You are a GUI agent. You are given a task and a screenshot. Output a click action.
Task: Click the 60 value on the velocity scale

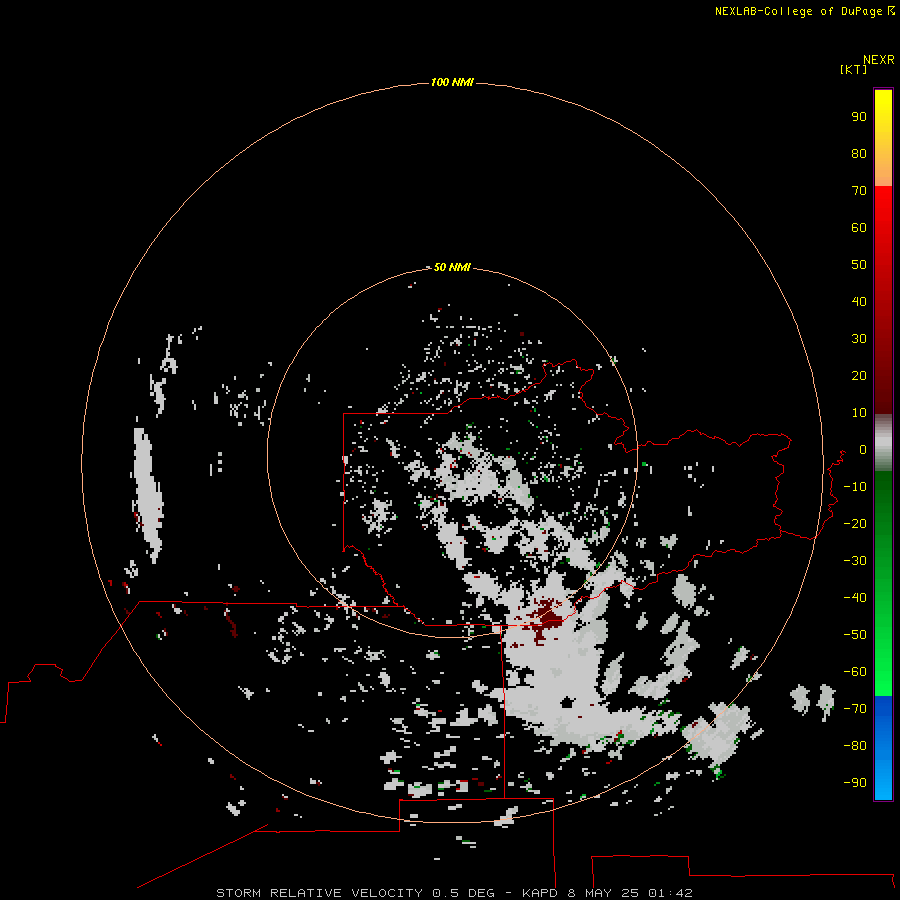[x=859, y=227]
